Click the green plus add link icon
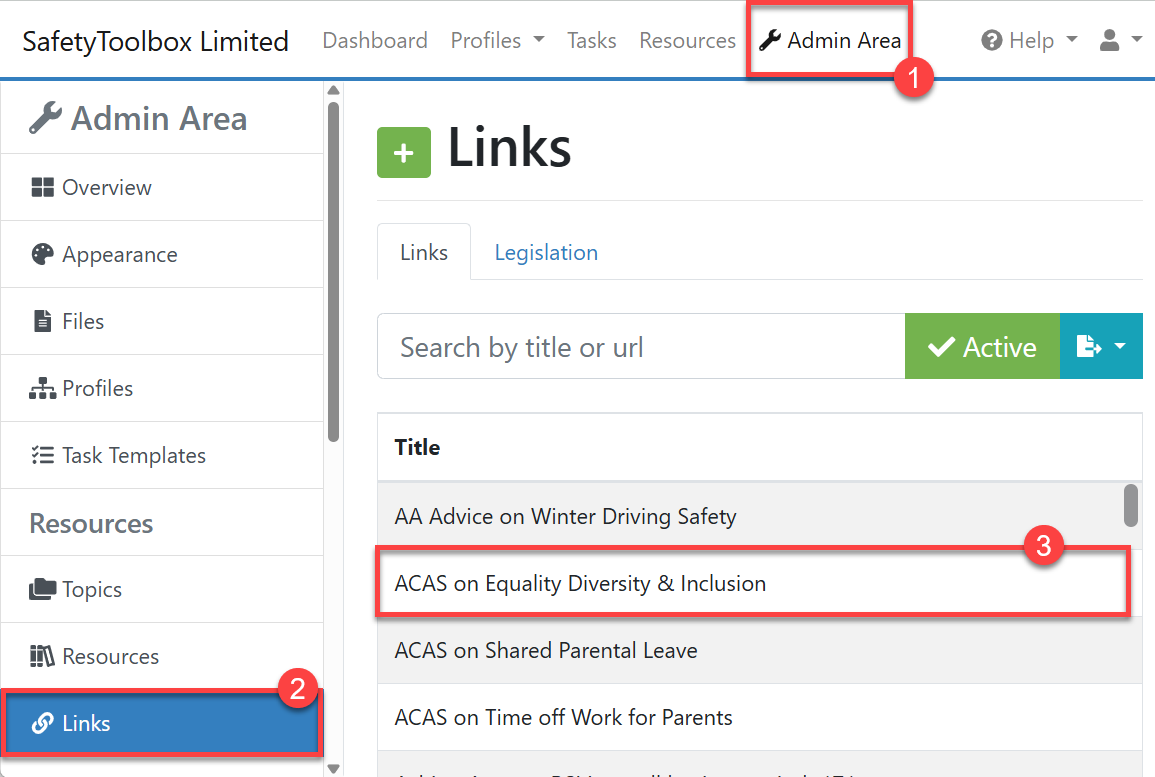Screen dimensions: 1155x777 403,153
